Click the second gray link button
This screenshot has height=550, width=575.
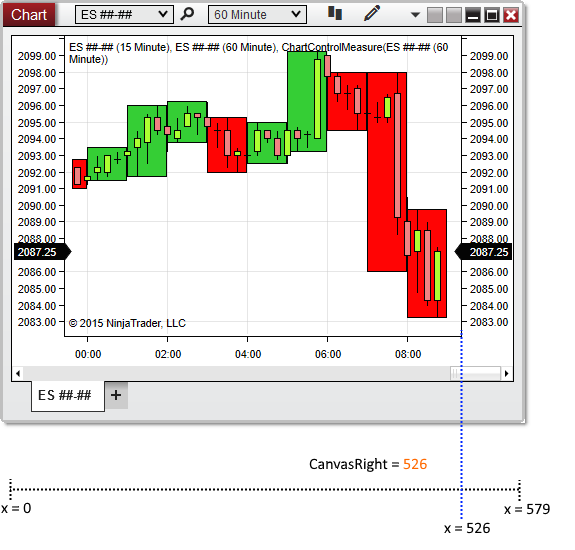tap(454, 15)
